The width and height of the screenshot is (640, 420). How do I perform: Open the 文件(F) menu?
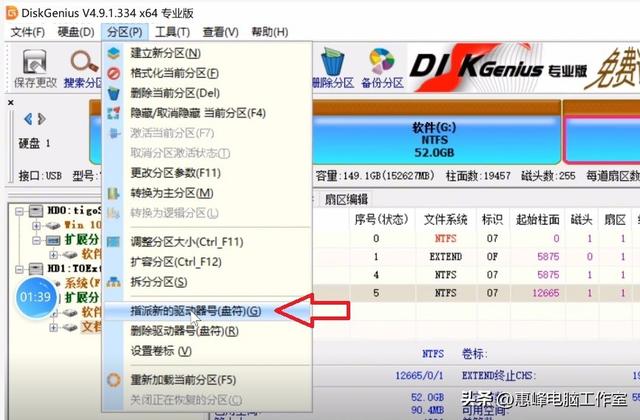pos(28,32)
